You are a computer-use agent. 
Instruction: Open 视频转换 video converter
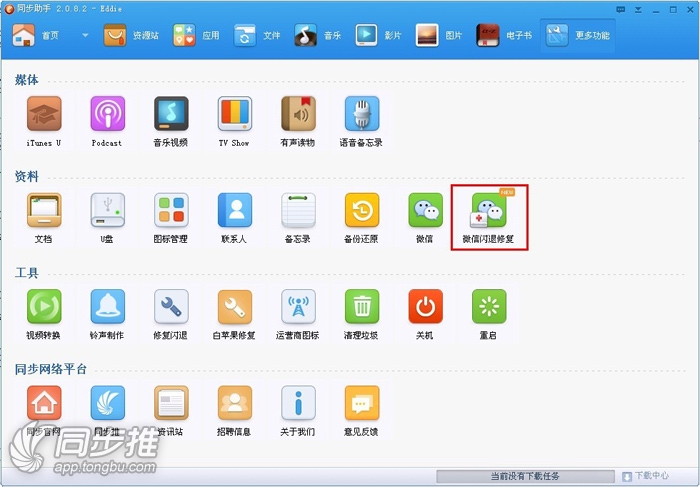44,307
